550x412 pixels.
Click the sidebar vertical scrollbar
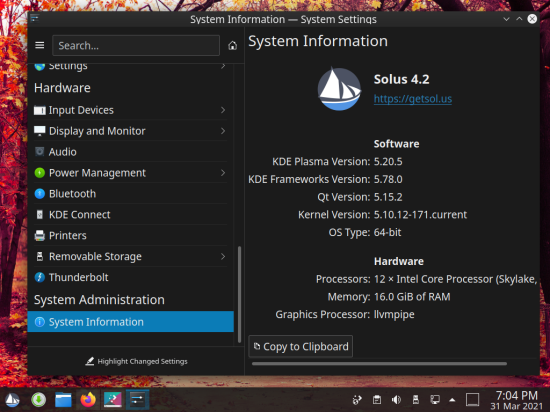coord(240,294)
